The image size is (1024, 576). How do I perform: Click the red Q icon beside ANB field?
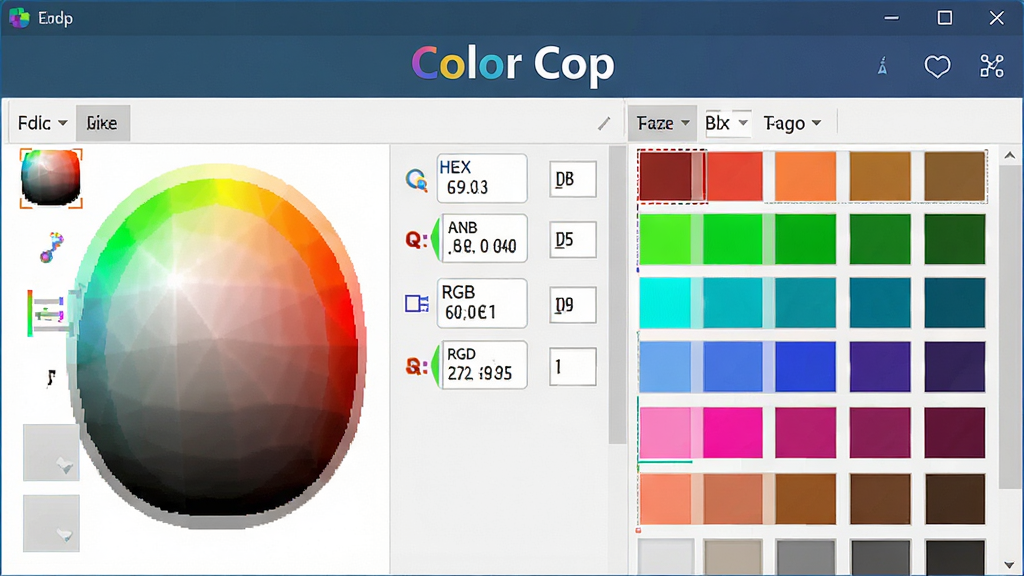pyautogui.click(x=416, y=240)
